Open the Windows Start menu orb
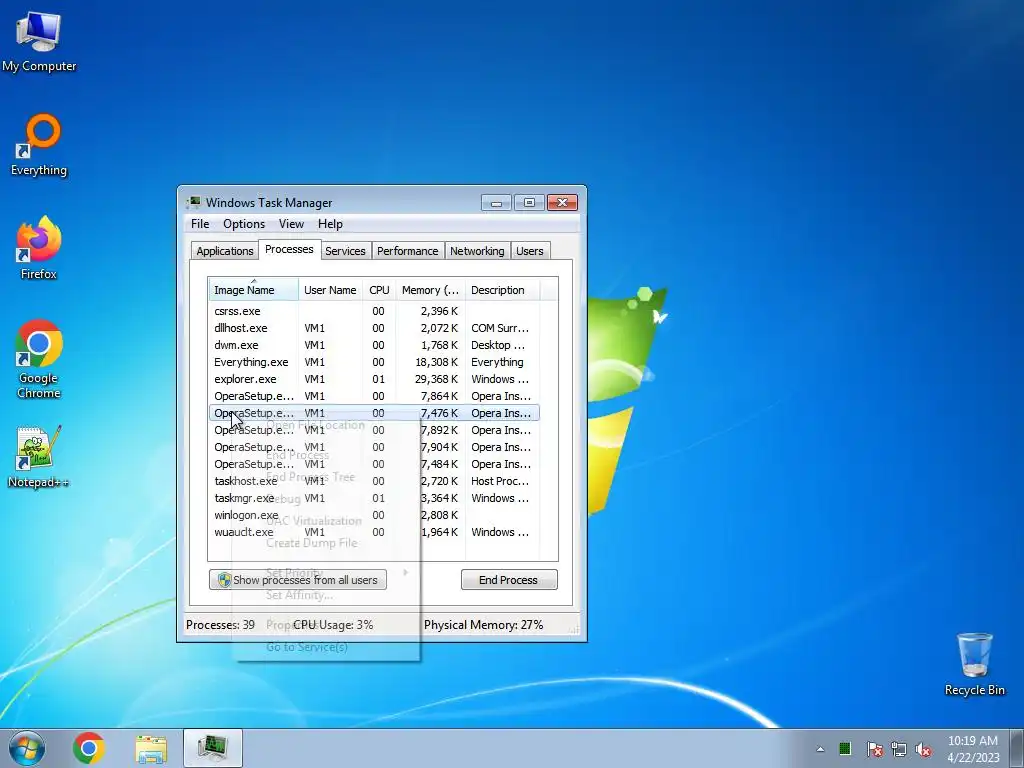The image size is (1024, 768). coord(27,748)
